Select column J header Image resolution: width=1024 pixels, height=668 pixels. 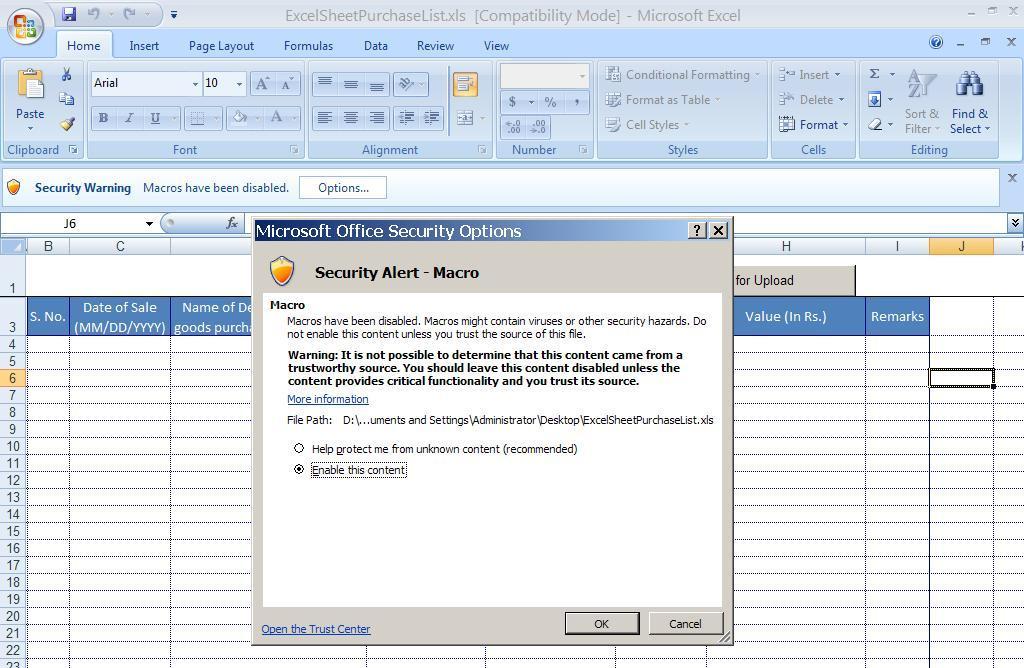(x=961, y=246)
